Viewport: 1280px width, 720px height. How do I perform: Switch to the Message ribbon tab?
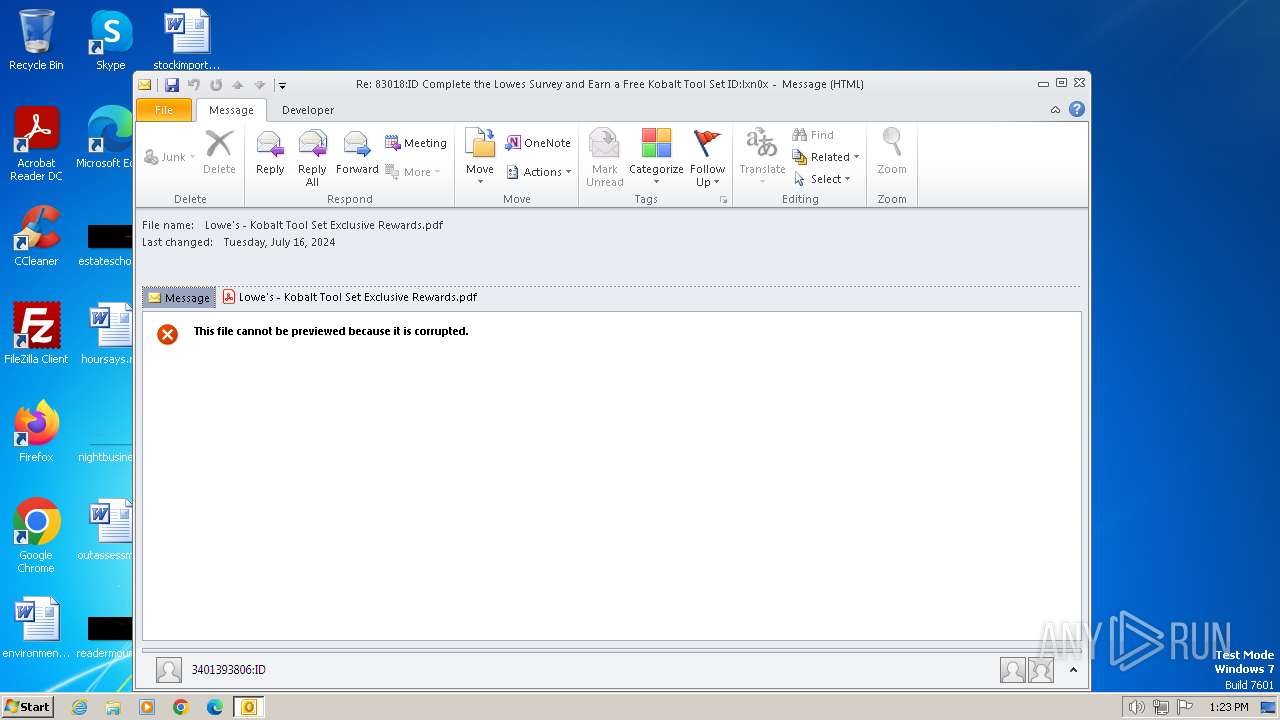coord(231,110)
